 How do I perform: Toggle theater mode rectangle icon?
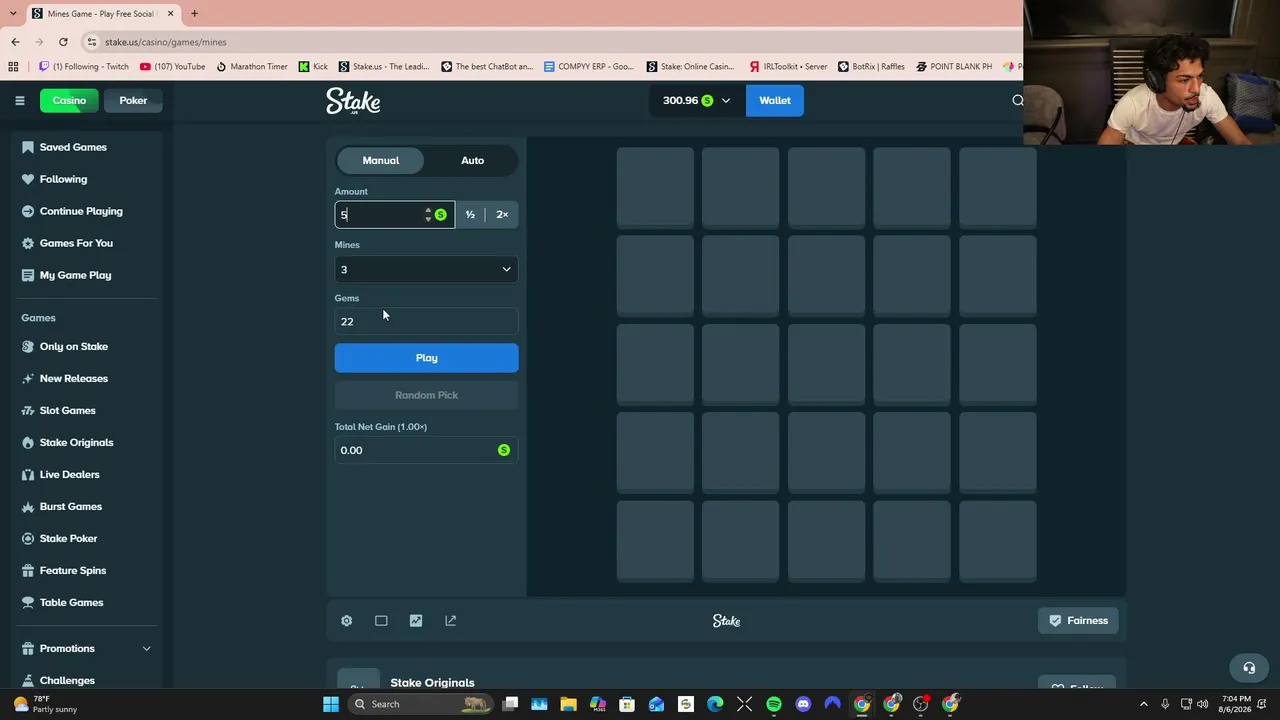(x=381, y=621)
